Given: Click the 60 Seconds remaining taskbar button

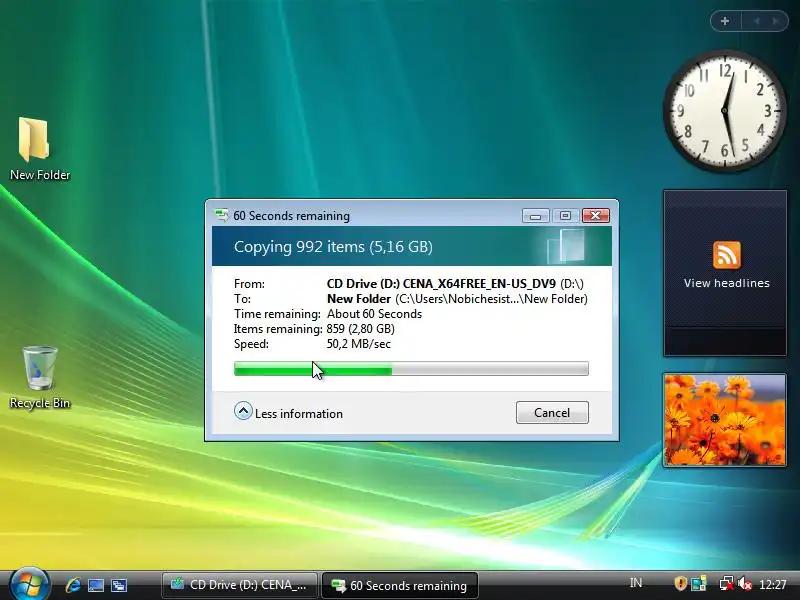Looking at the screenshot, I should [399, 585].
